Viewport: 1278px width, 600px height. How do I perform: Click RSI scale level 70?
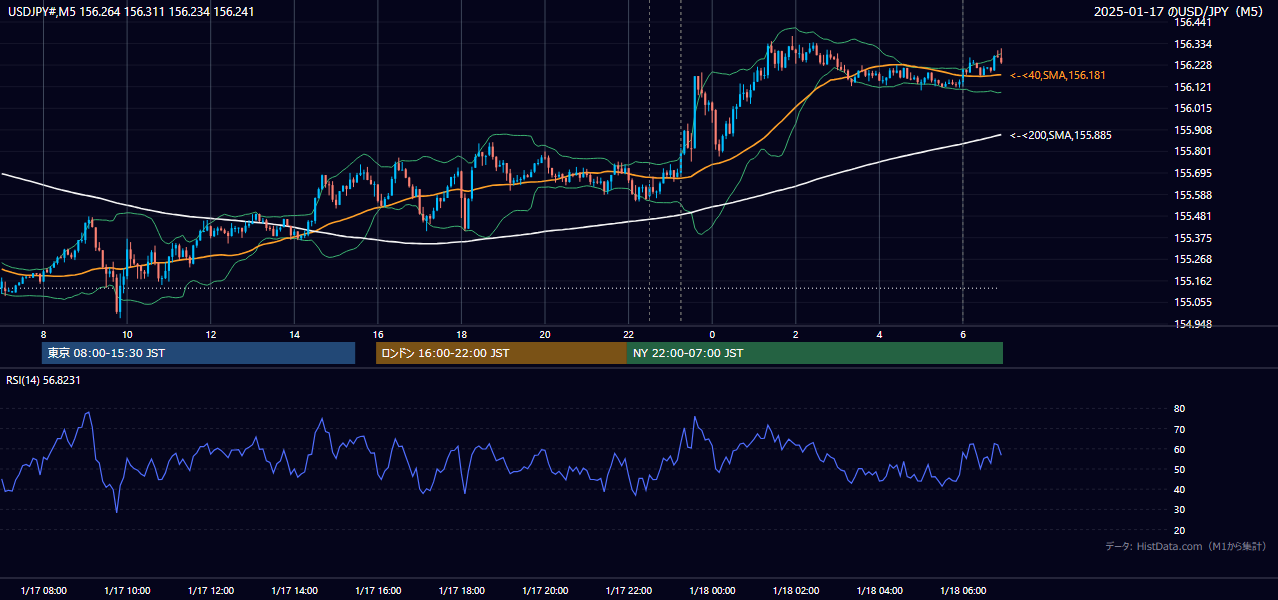1180,429
